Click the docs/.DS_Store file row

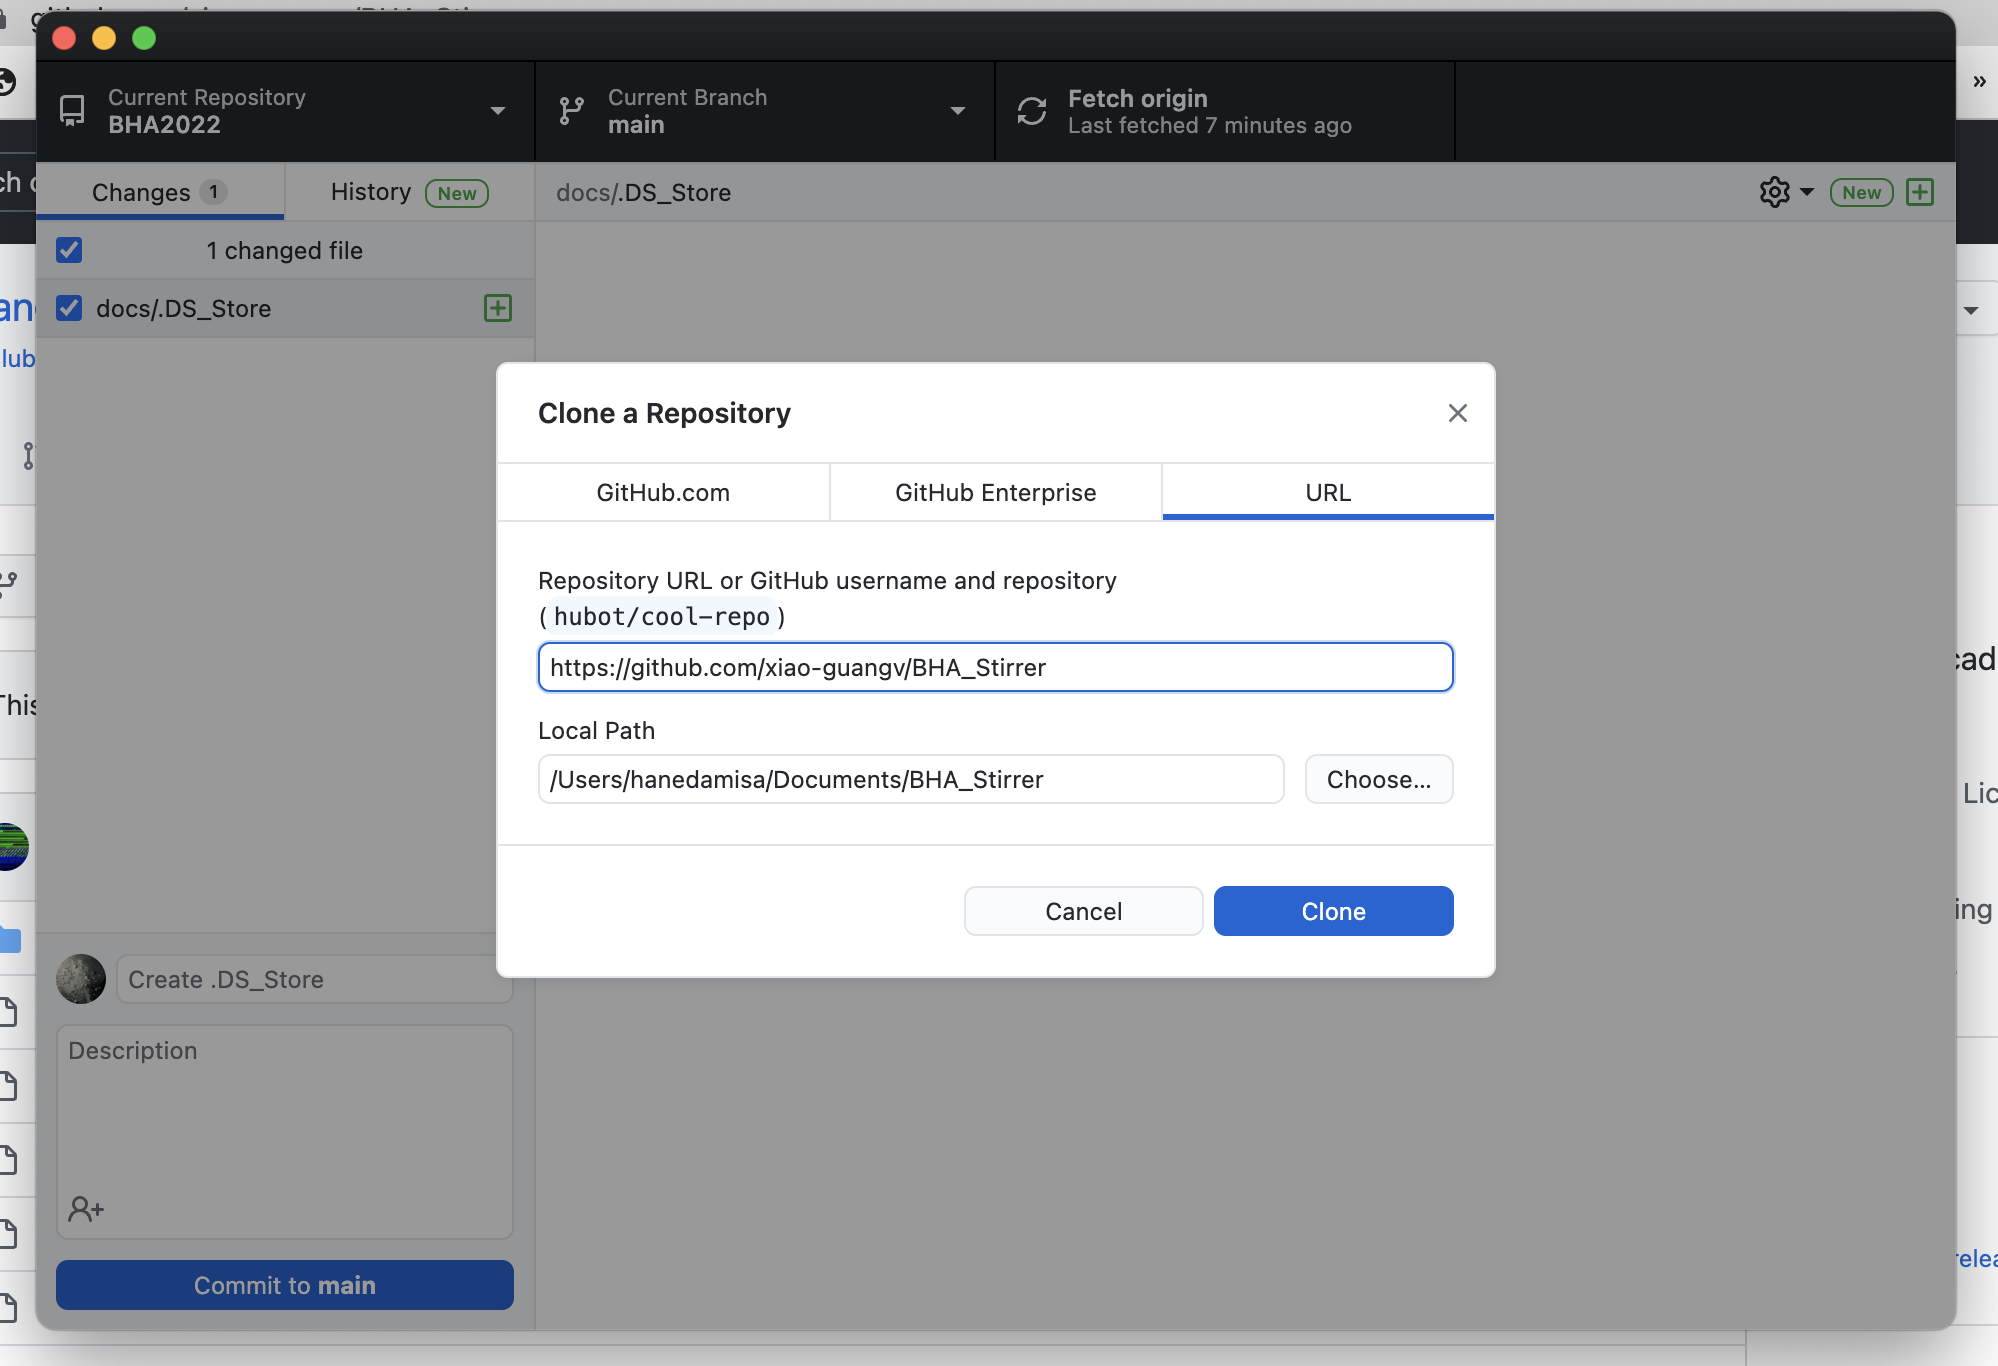pyautogui.click(x=285, y=308)
